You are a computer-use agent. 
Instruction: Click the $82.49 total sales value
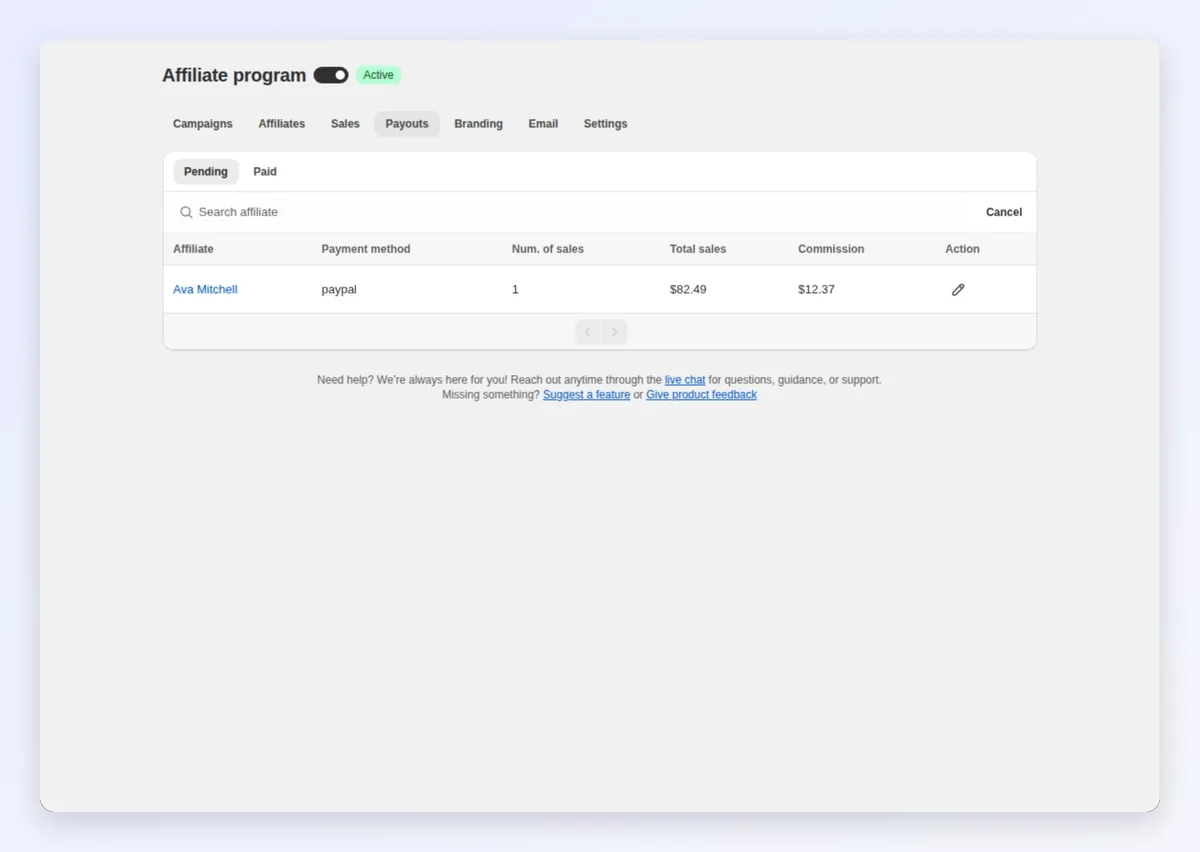[x=688, y=289]
